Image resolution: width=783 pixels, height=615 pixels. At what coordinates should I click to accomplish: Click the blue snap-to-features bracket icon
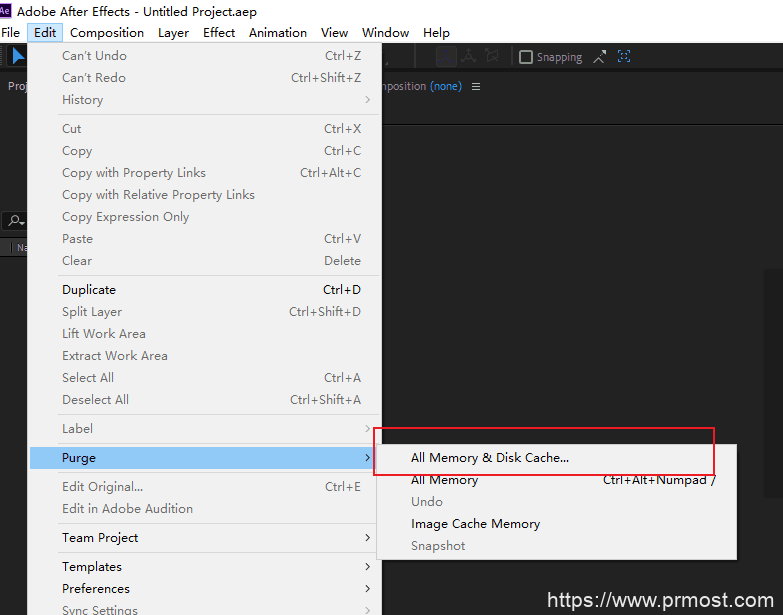click(624, 56)
